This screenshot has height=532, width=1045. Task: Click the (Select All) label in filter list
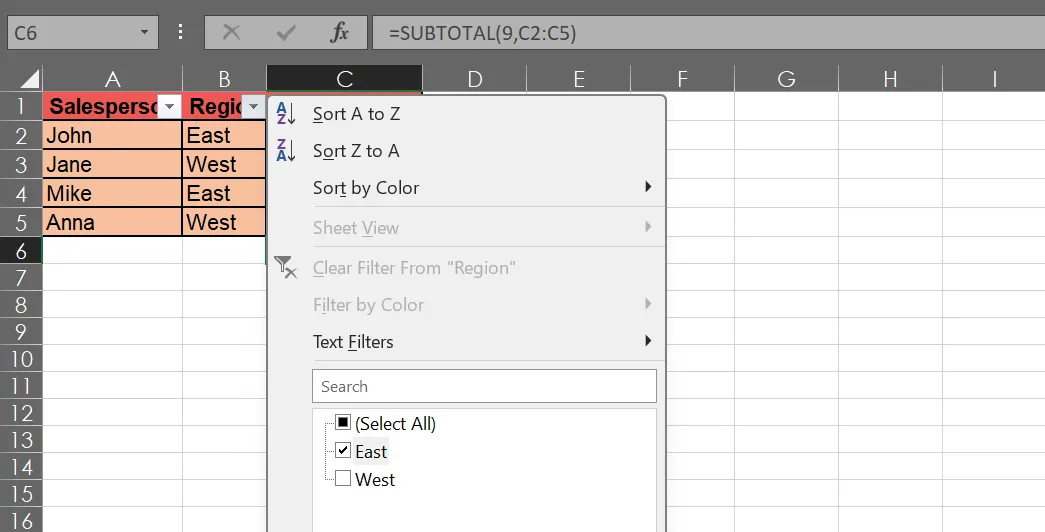pos(395,423)
